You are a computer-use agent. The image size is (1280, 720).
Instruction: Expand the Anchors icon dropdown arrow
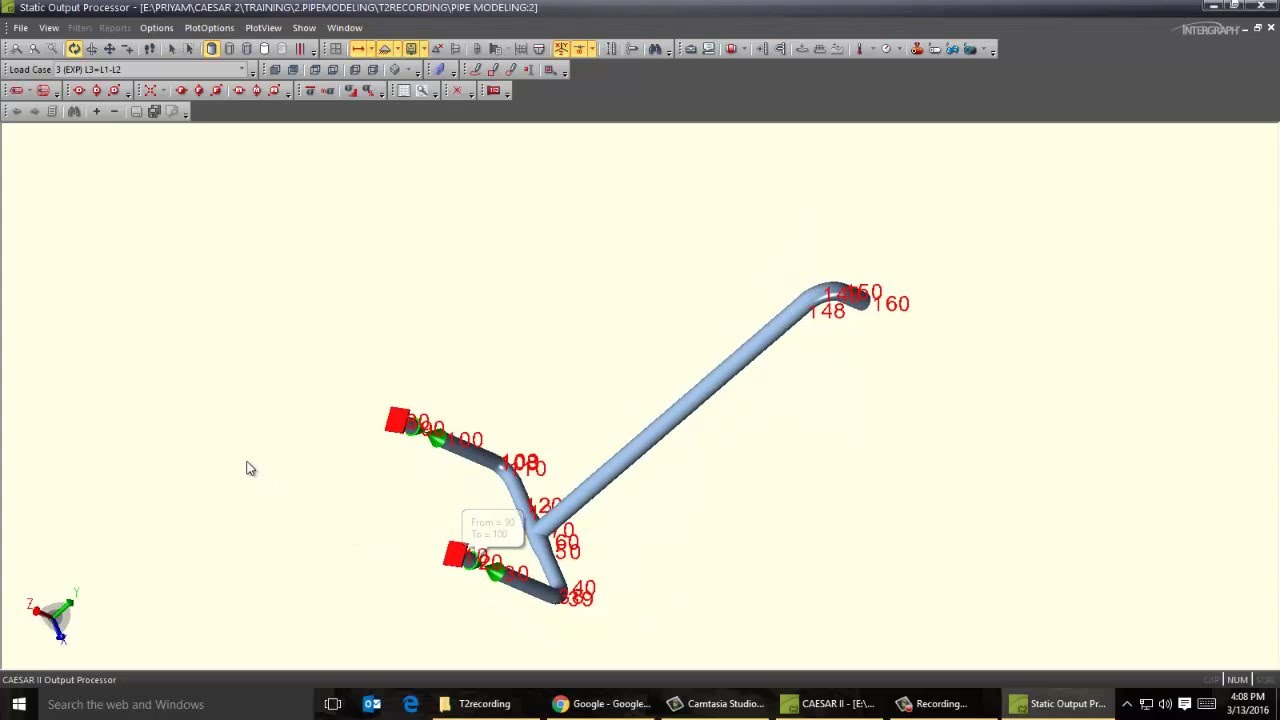(424, 48)
